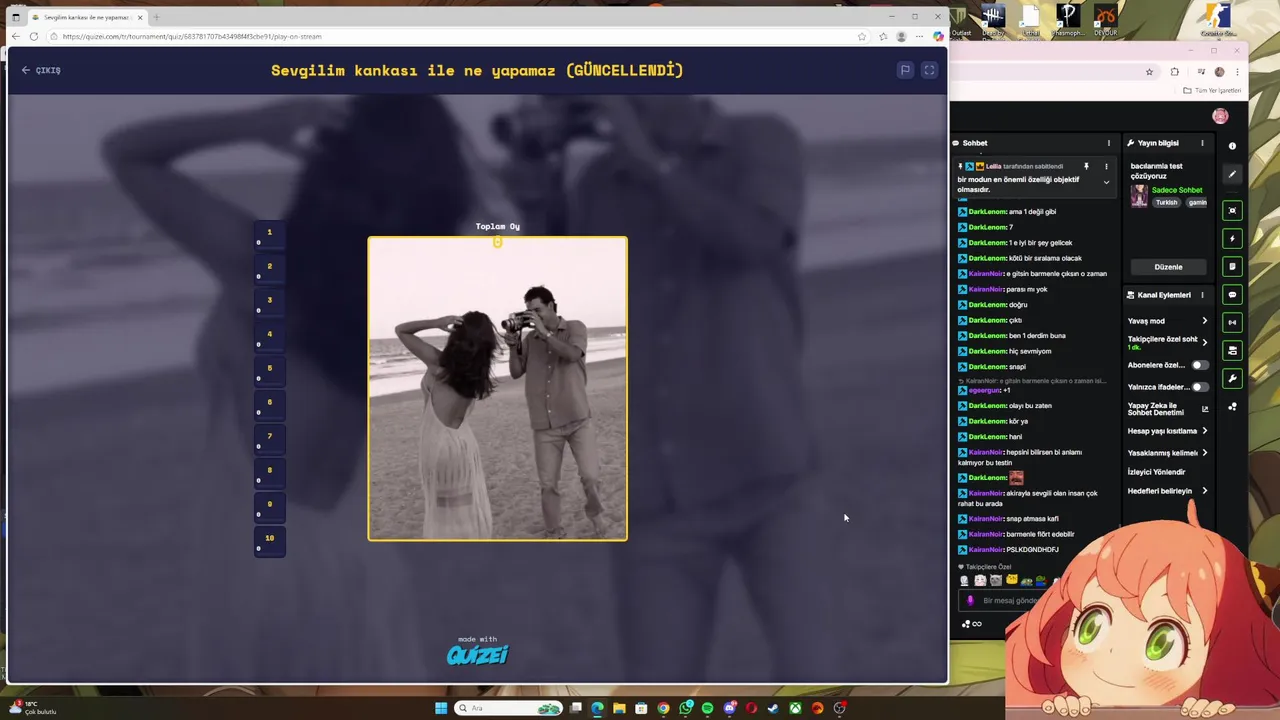
Task: Open new tab in Quizei browser
Action: 156,17
